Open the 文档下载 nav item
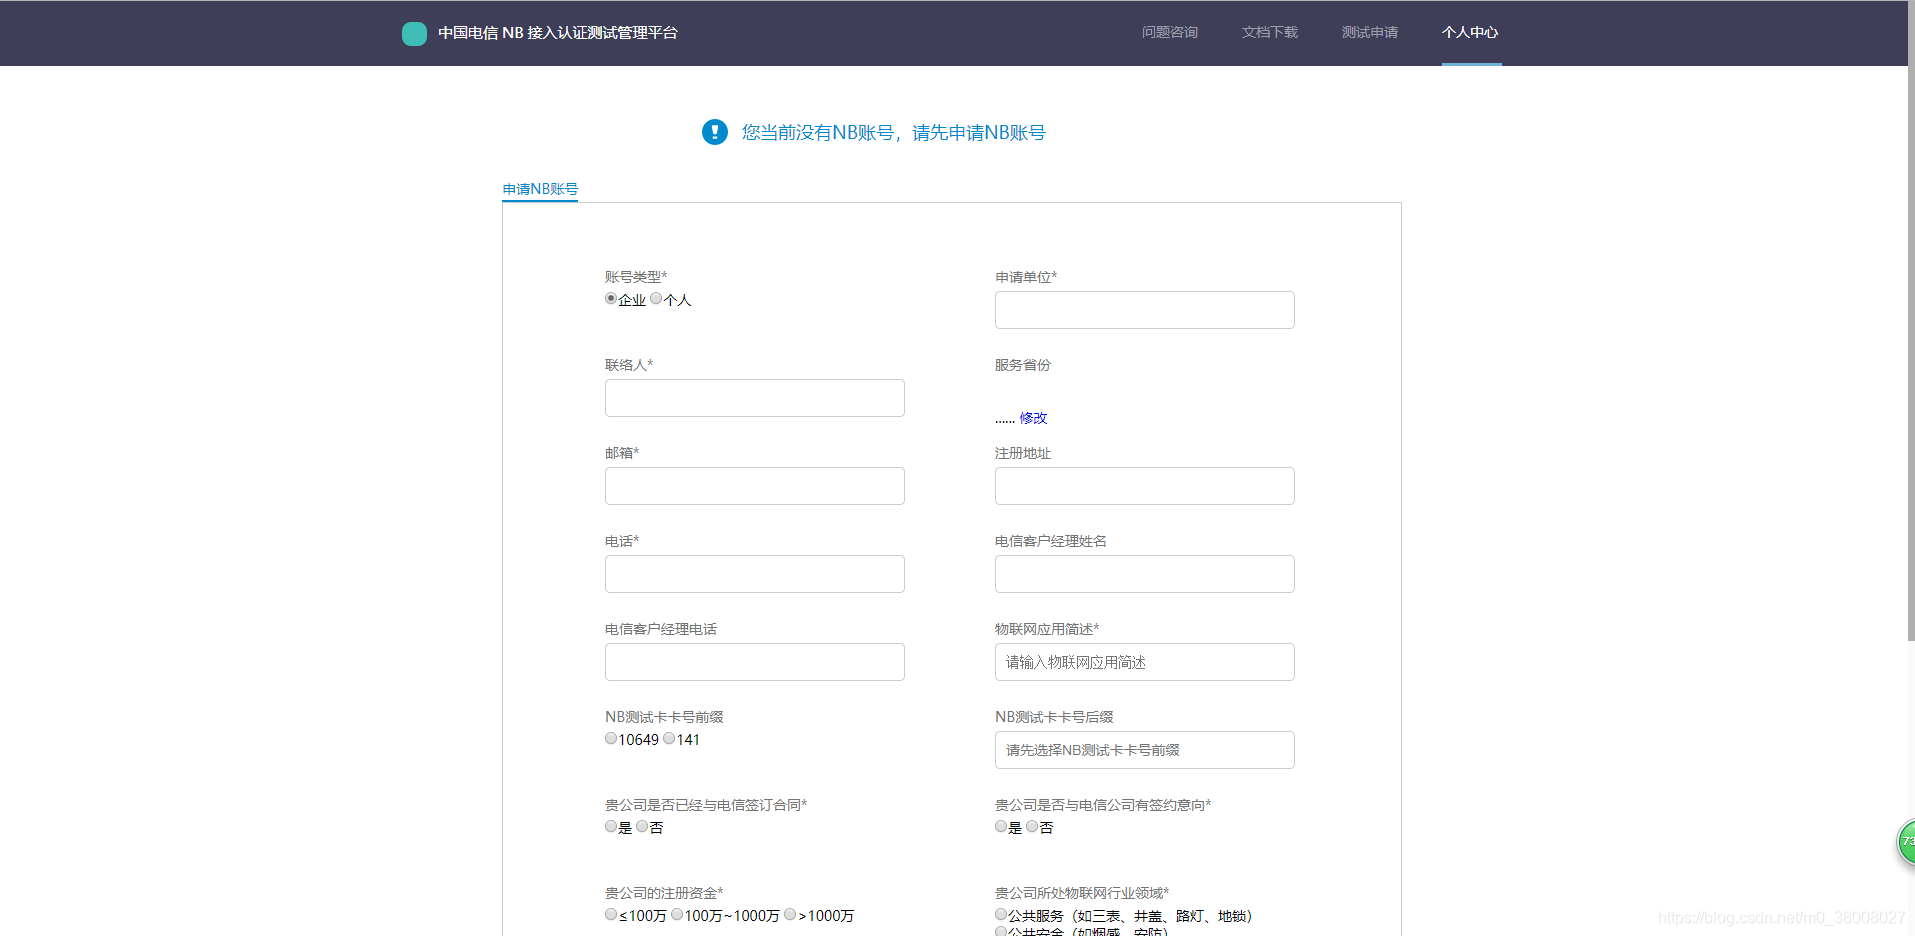This screenshot has height=936, width=1915. [x=1270, y=33]
